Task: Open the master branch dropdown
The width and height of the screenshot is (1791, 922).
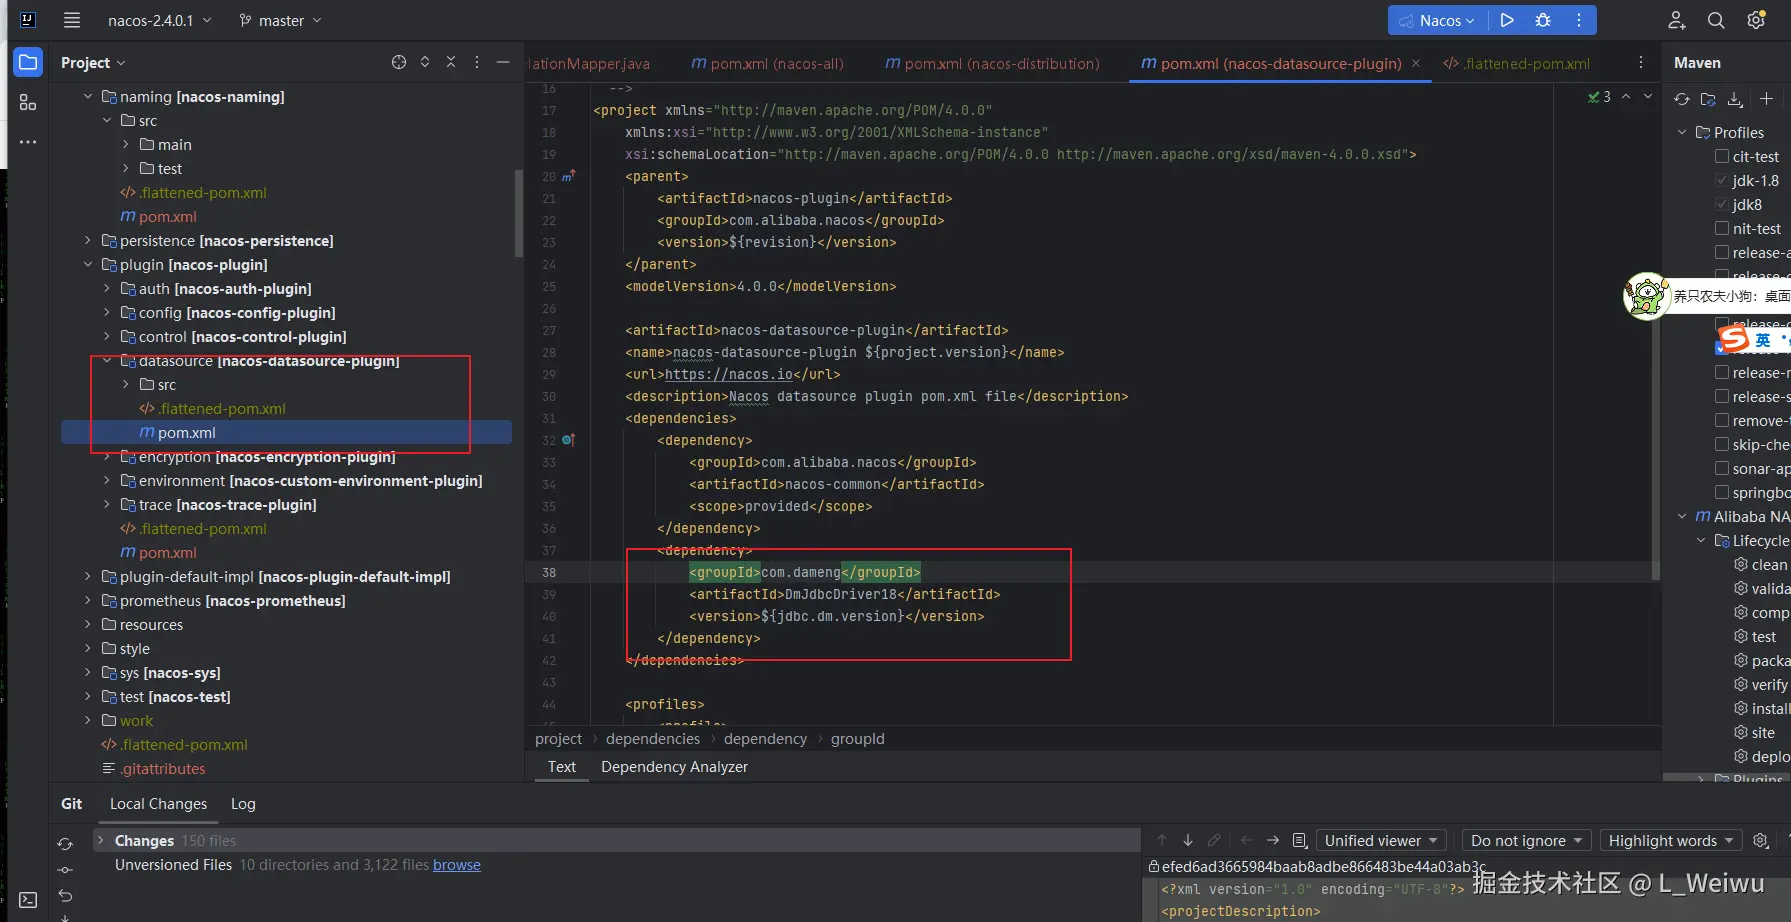Action: pyautogui.click(x=281, y=20)
